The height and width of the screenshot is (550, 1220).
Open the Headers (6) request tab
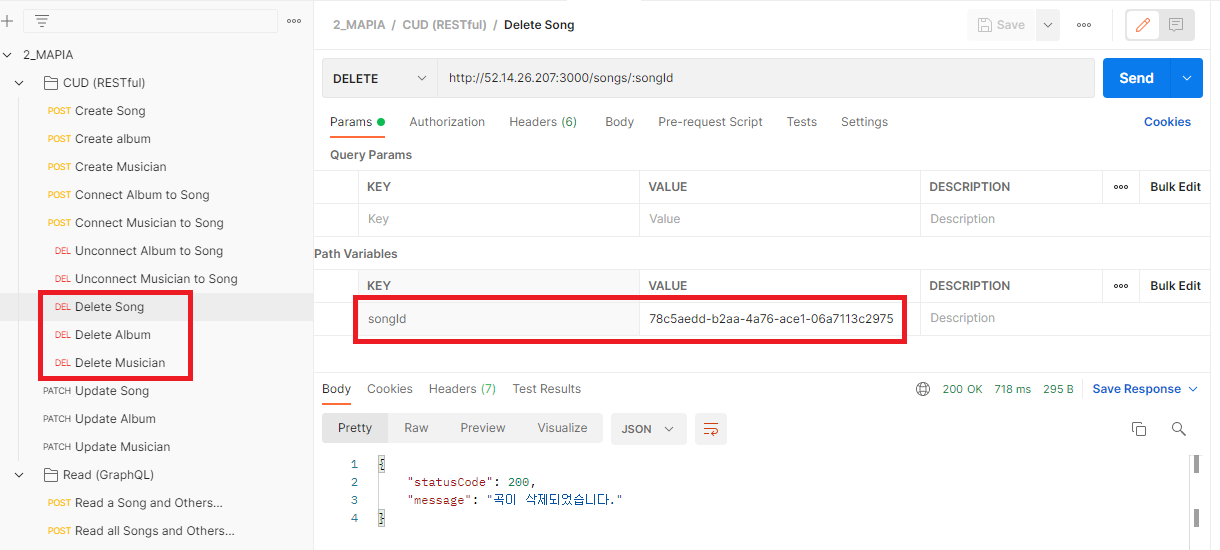tap(543, 122)
